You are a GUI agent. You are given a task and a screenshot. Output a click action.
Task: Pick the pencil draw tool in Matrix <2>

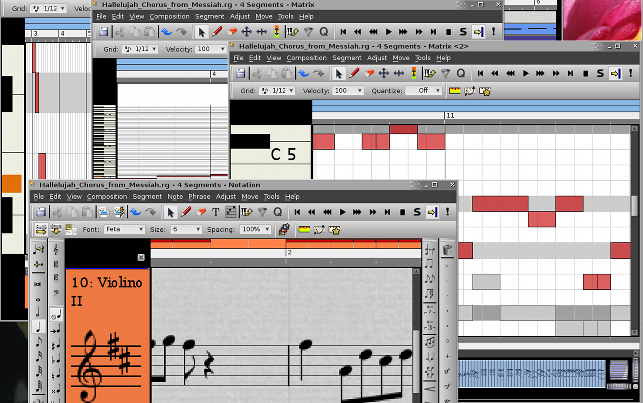point(354,73)
